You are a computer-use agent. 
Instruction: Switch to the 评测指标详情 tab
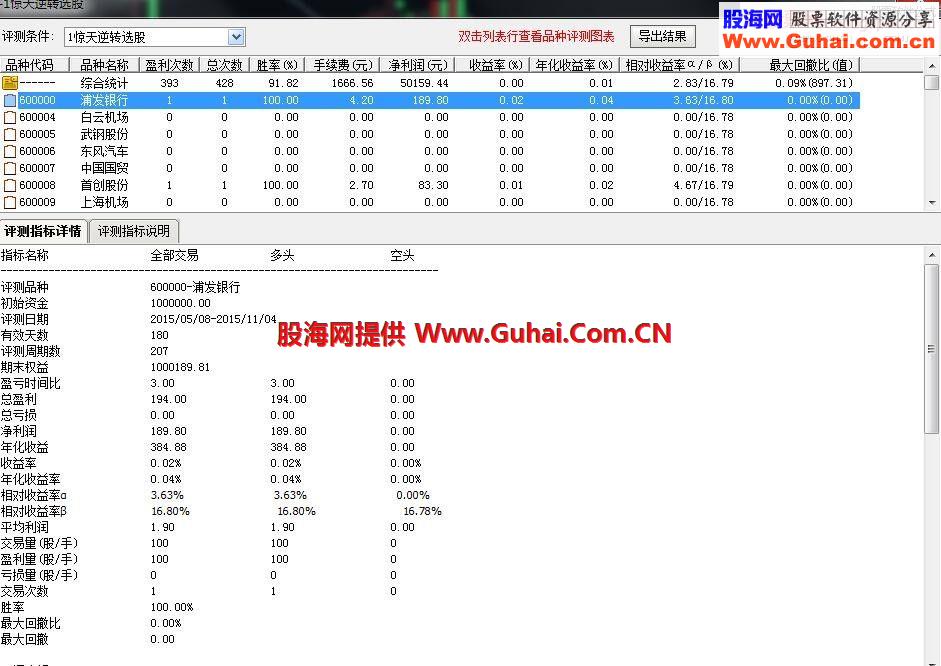coord(43,232)
